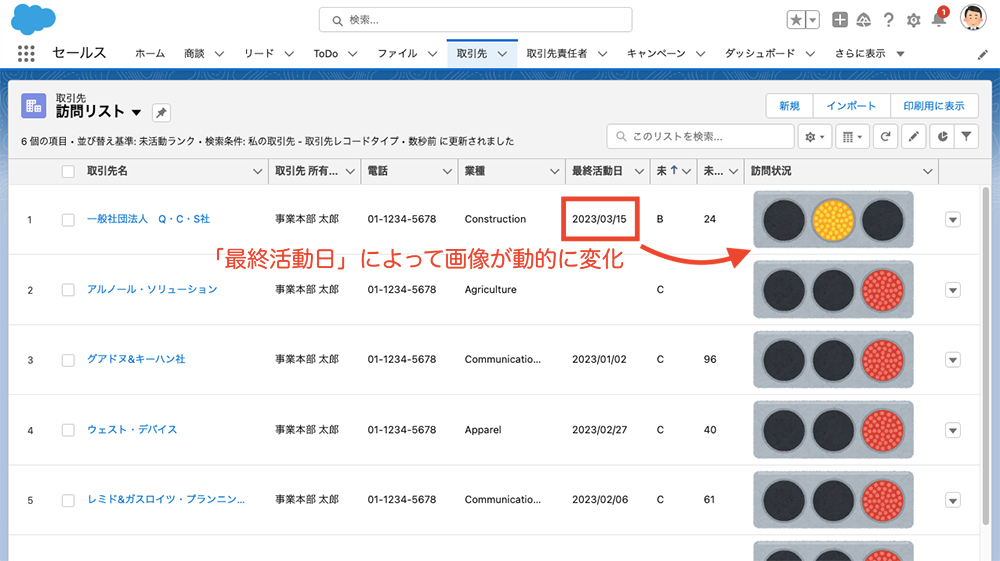This screenshot has height=561, width=1000.
Task: Click the 新規 button
Action: (790, 106)
